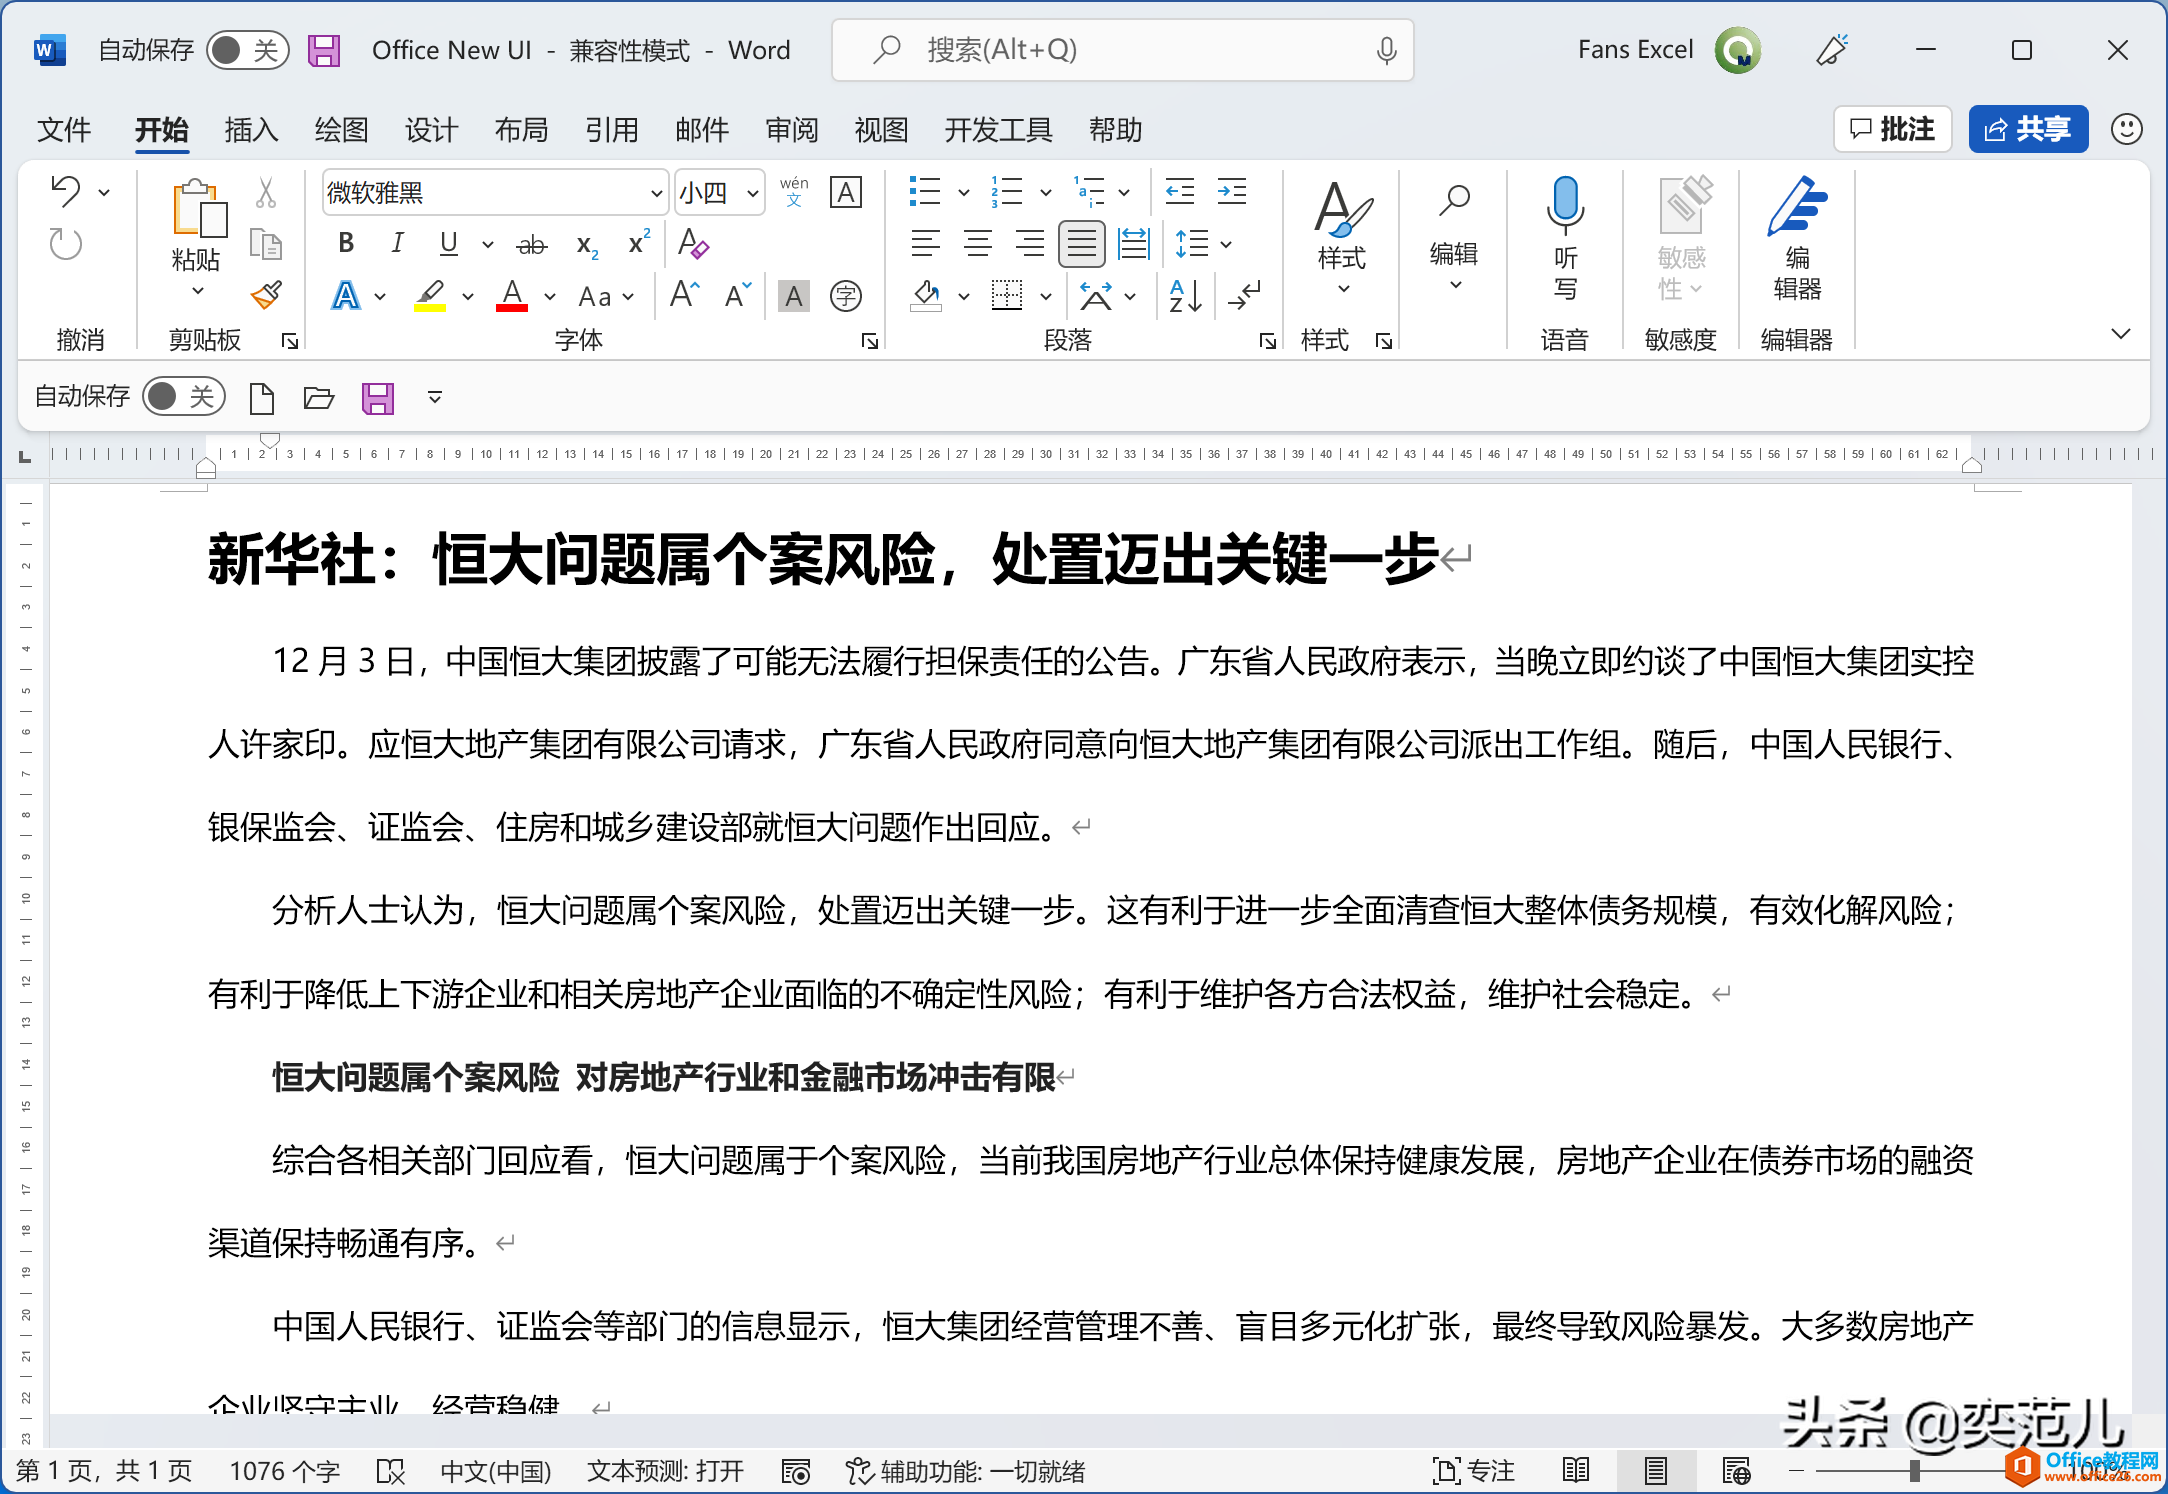Toggle AutoSave switch in title bar

pyautogui.click(x=248, y=50)
